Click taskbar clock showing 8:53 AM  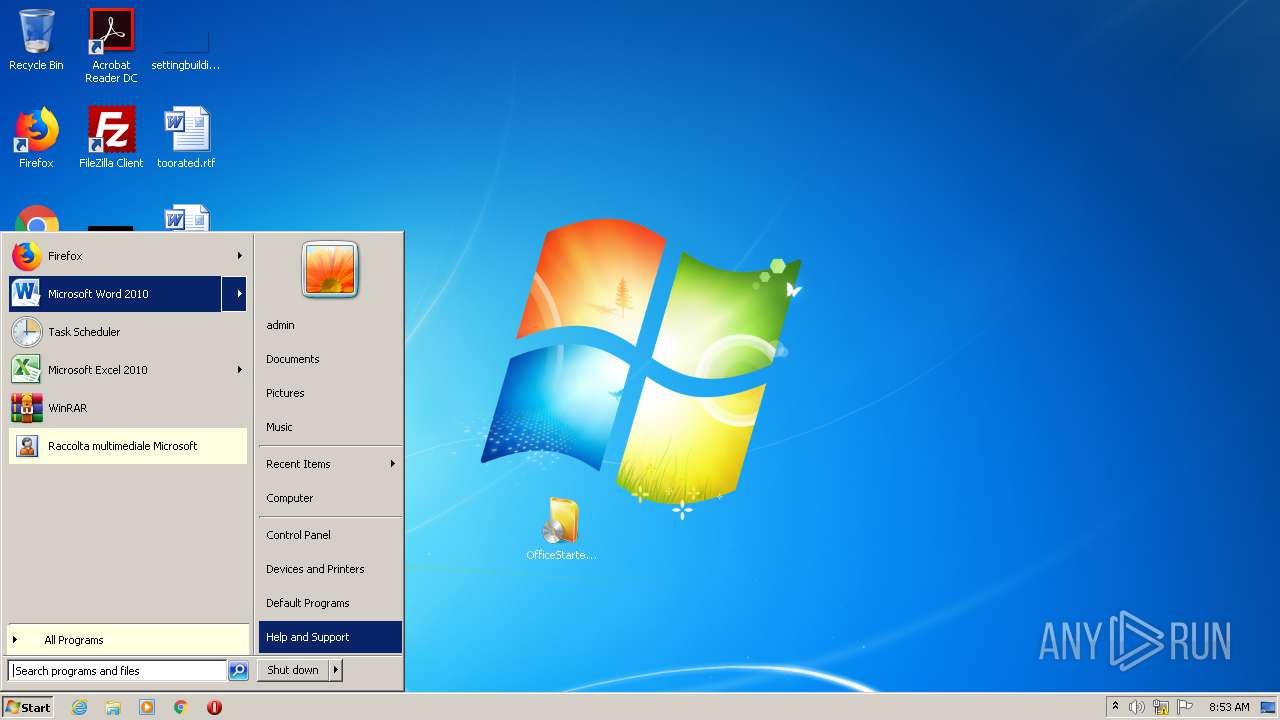pos(1229,707)
